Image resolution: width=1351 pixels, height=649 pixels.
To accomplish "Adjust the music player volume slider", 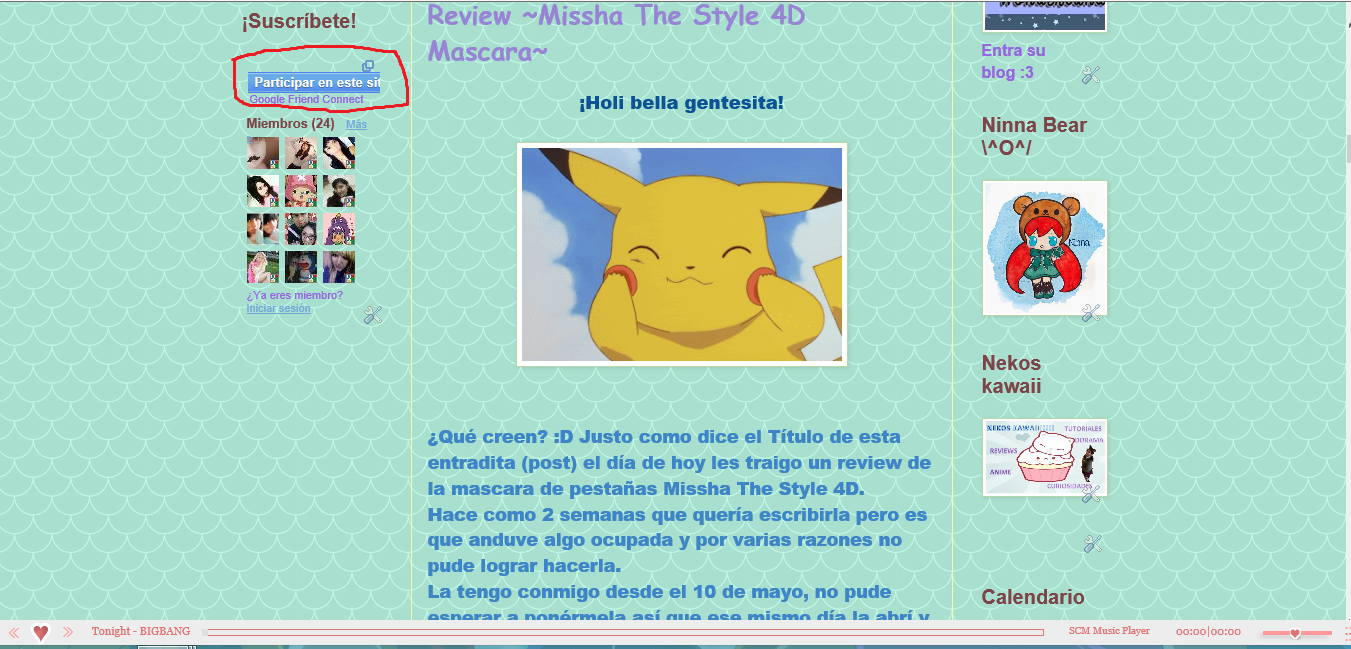I will tap(1296, 633).
